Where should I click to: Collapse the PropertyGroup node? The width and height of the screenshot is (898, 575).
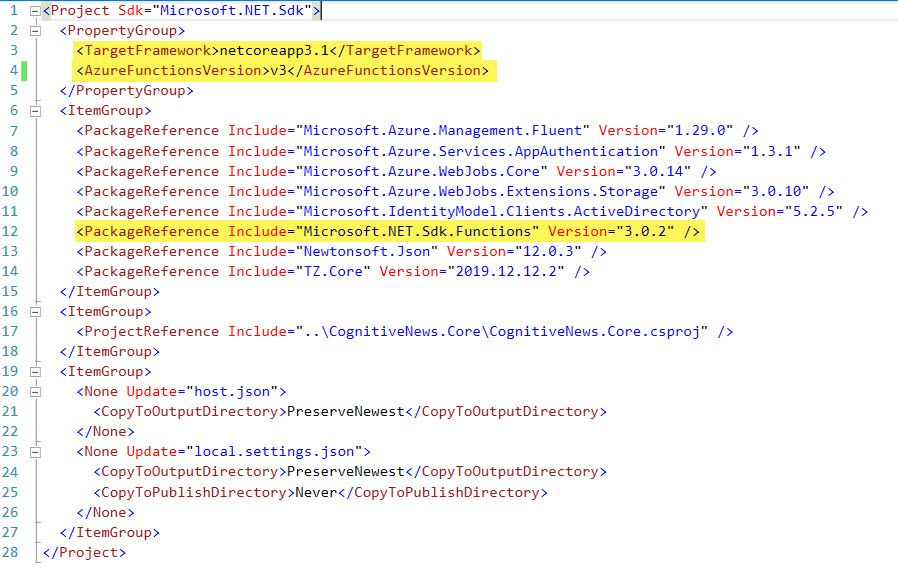coord(35,31)
